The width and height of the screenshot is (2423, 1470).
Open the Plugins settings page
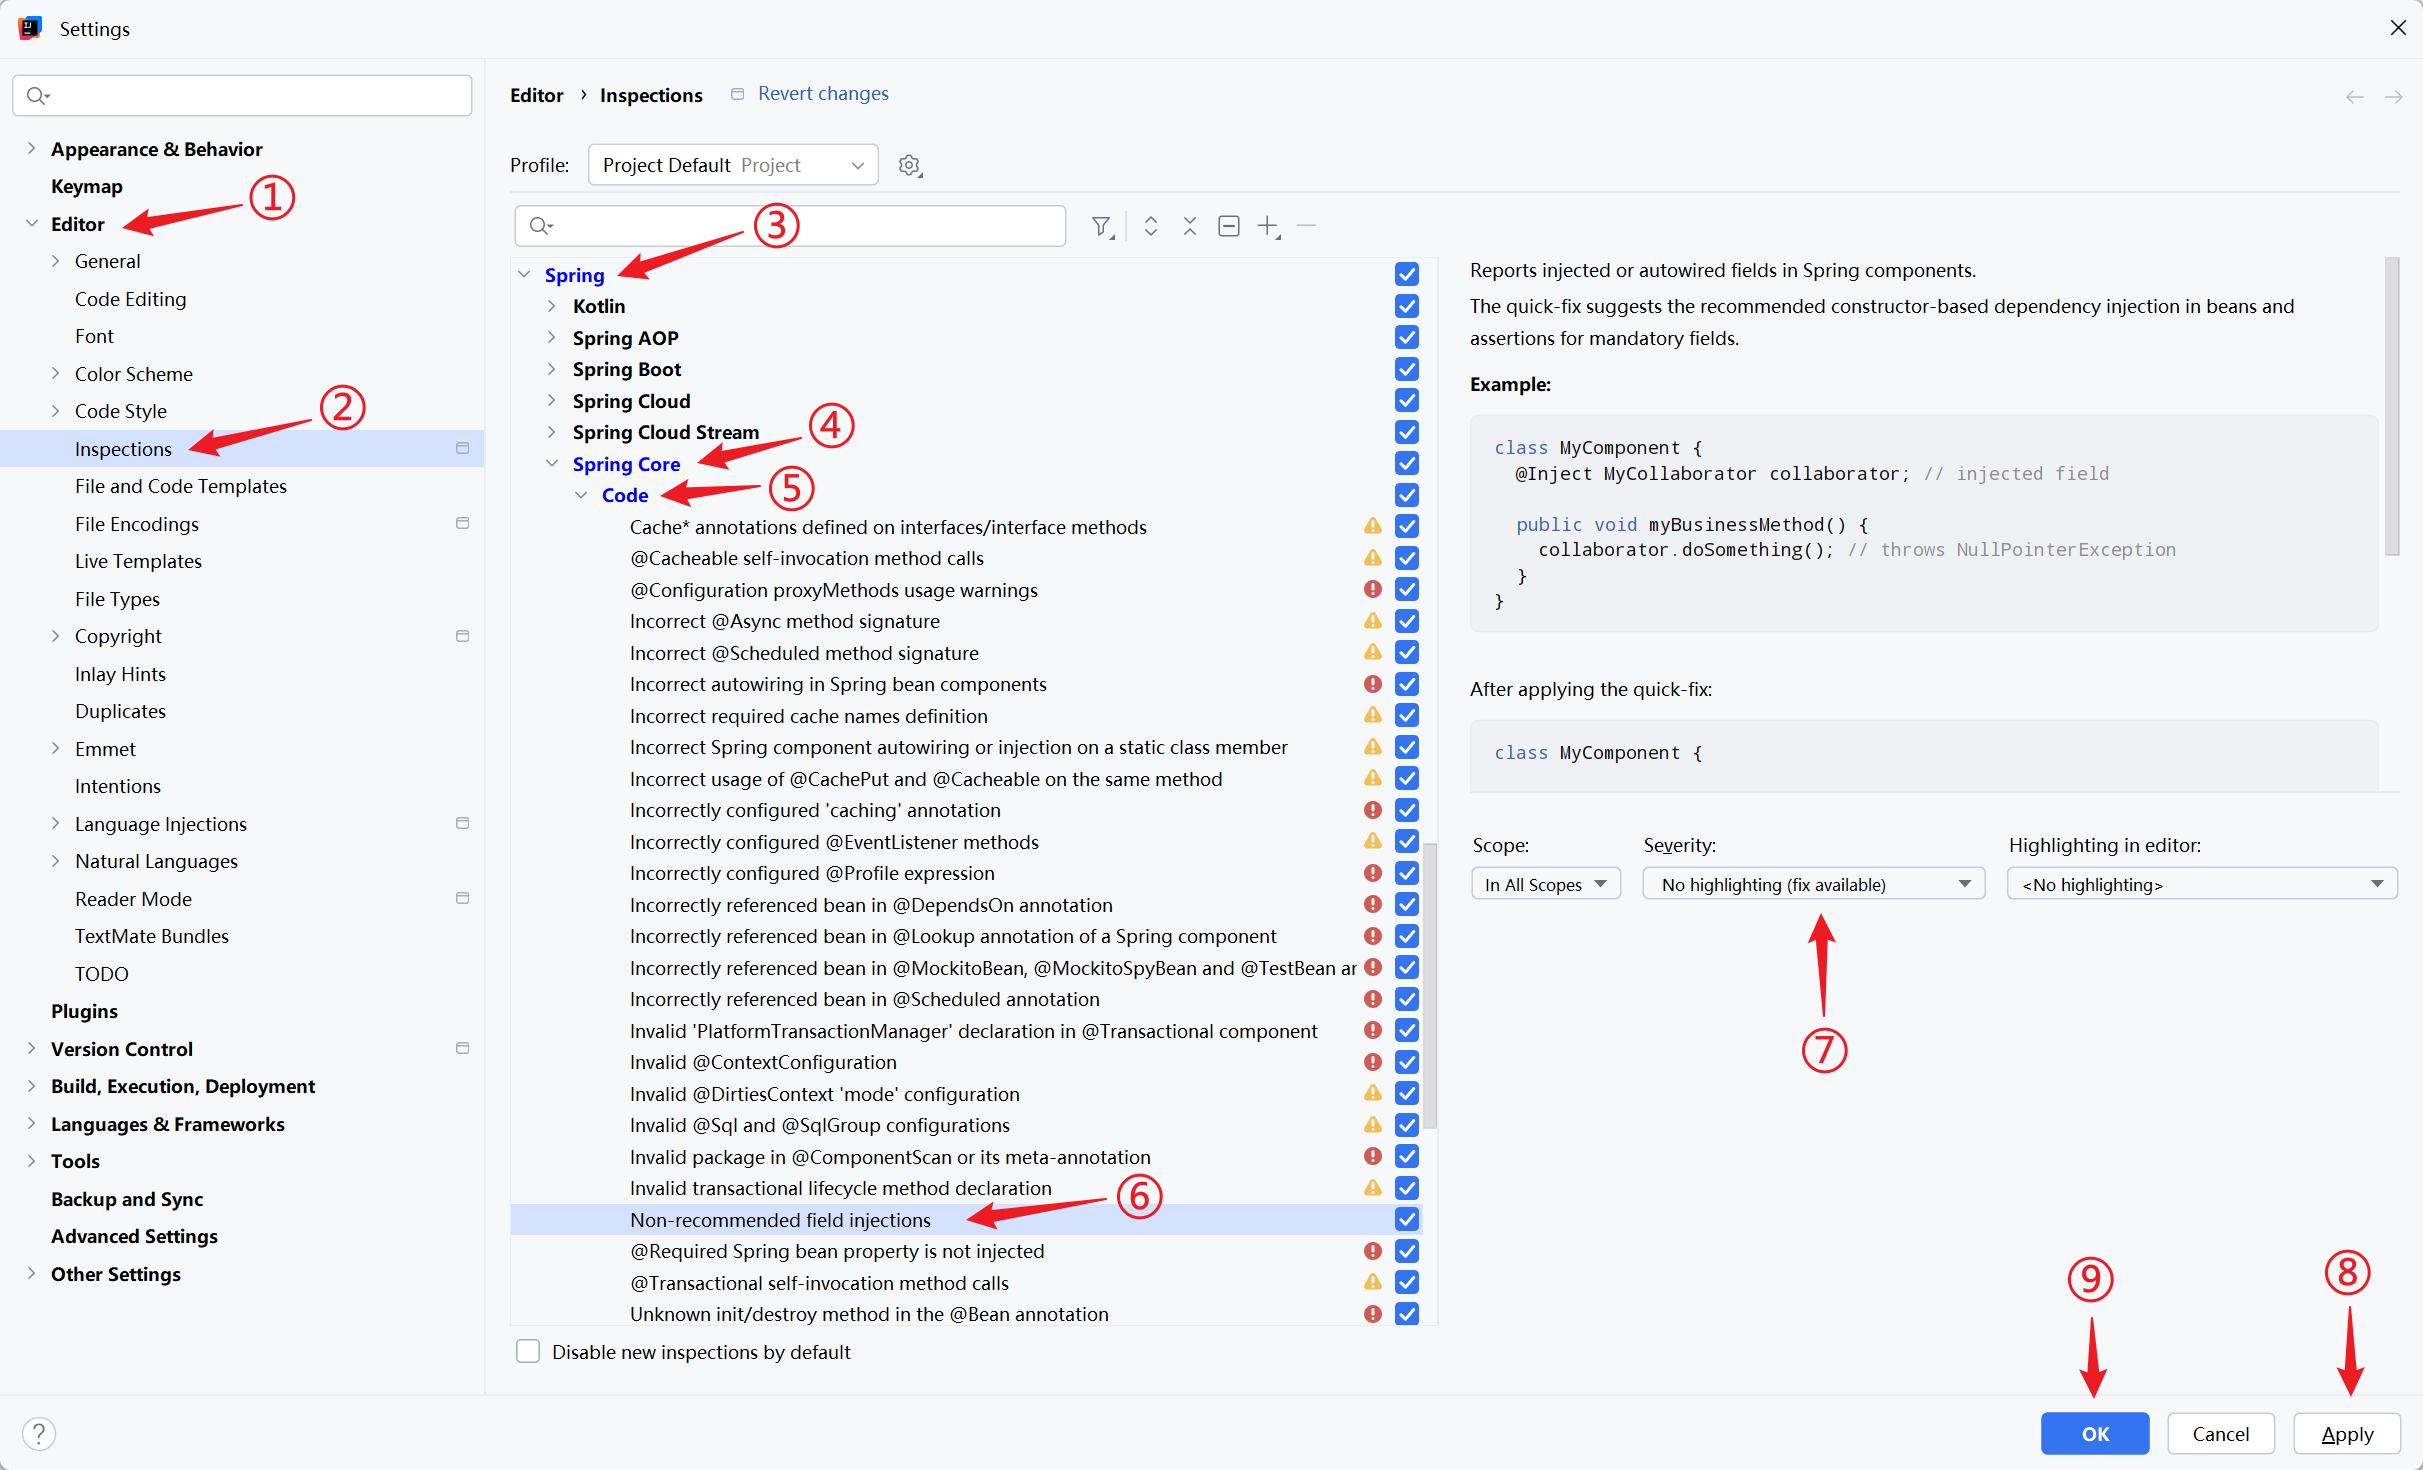pyautogui.click(x=84, y=1011)
